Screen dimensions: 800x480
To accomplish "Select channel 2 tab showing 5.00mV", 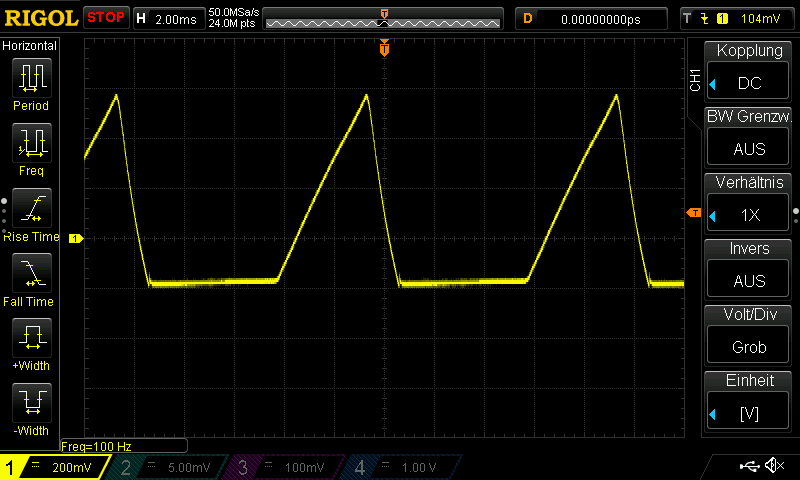I will [168, 467].
